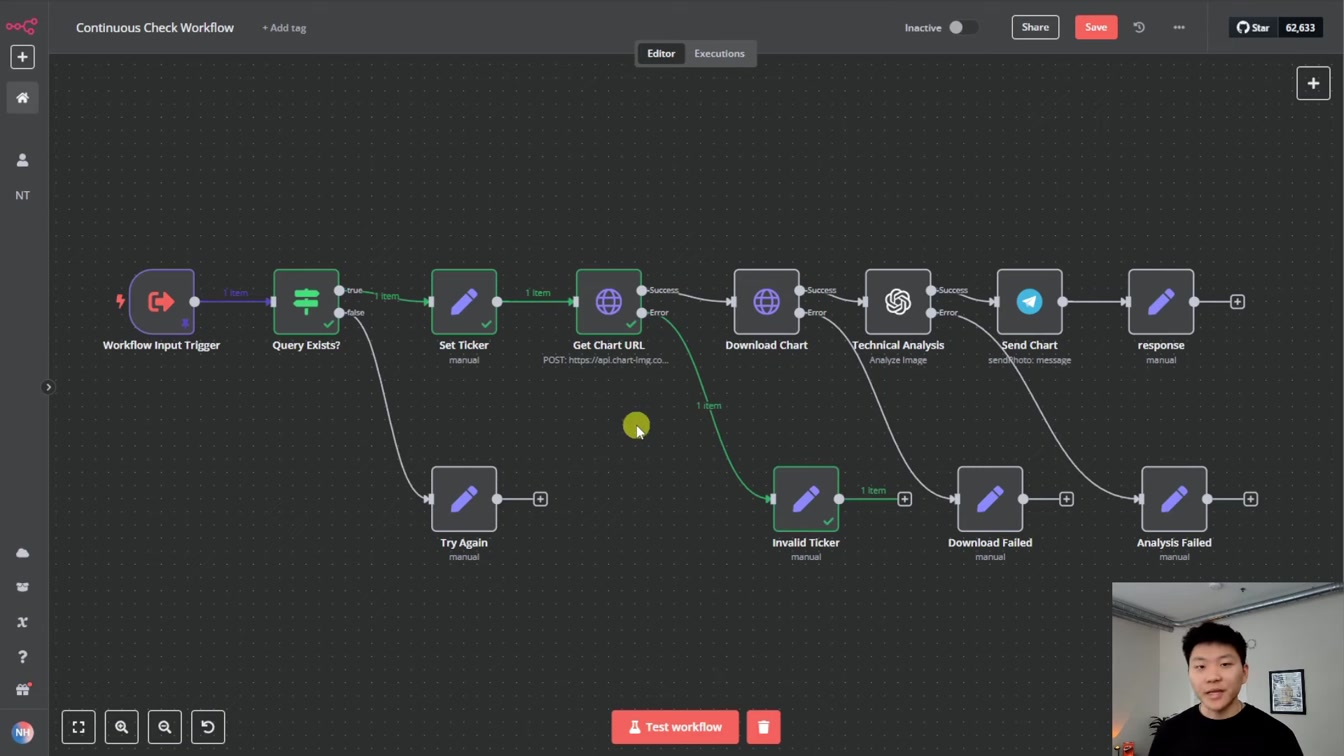Image resolution: width=1344 pixels, height=756 pixels.
Task: Click the zoom out button
Action: [165, 727]
